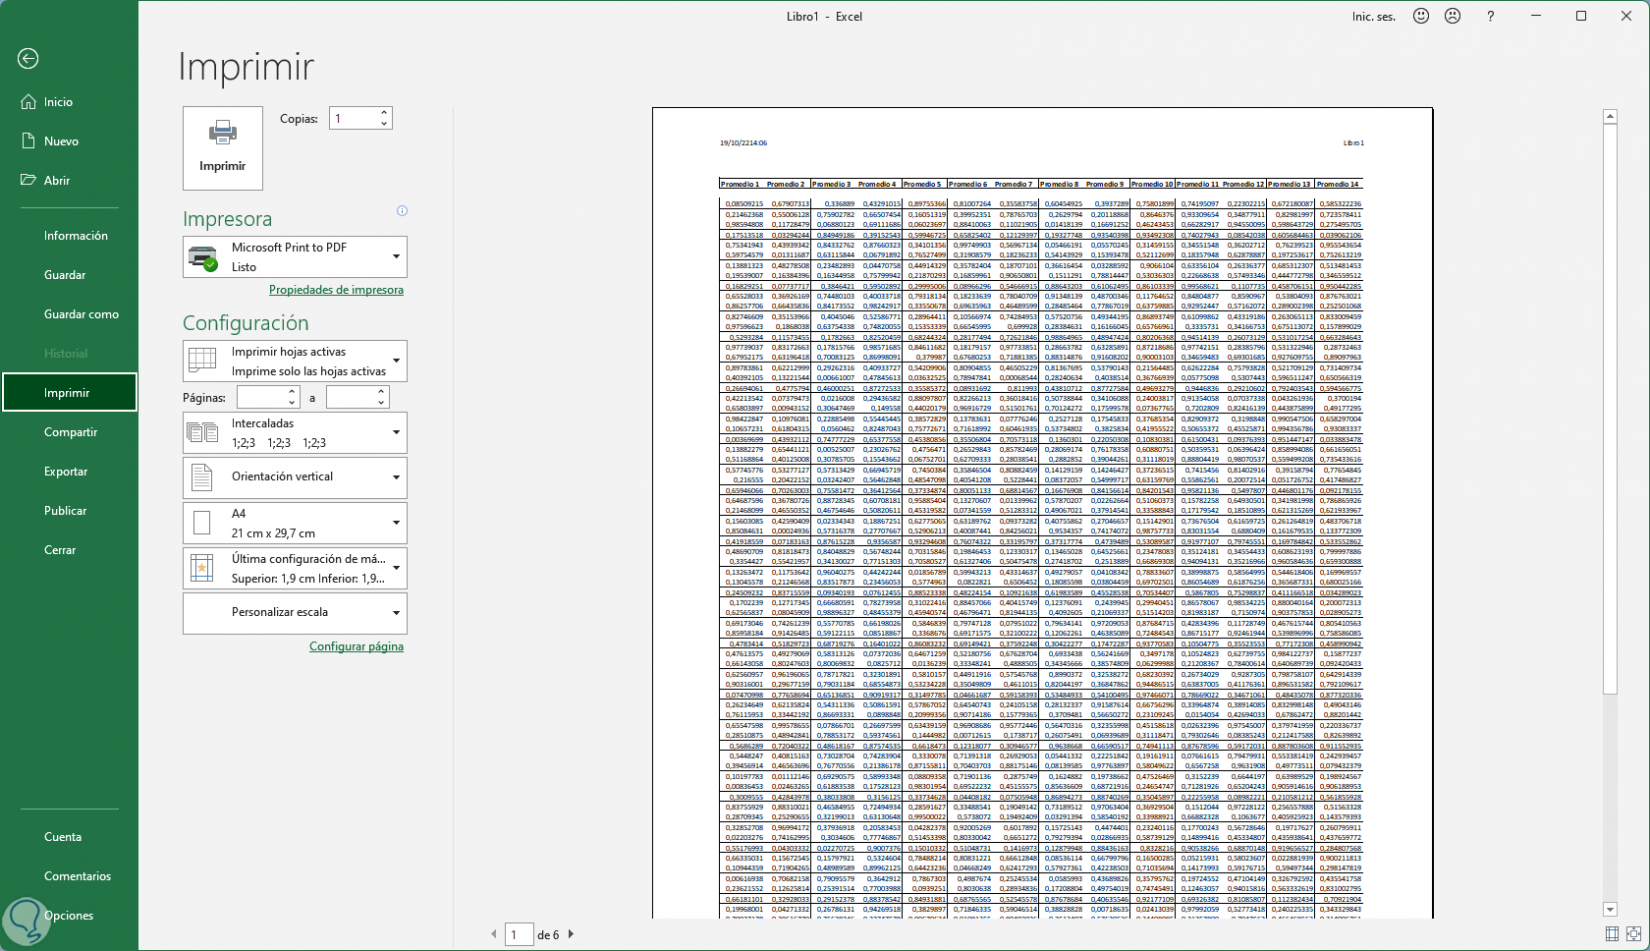Go to next preview page arrow
Viewport: 1650px width, 951px height.
coord(571,934)
